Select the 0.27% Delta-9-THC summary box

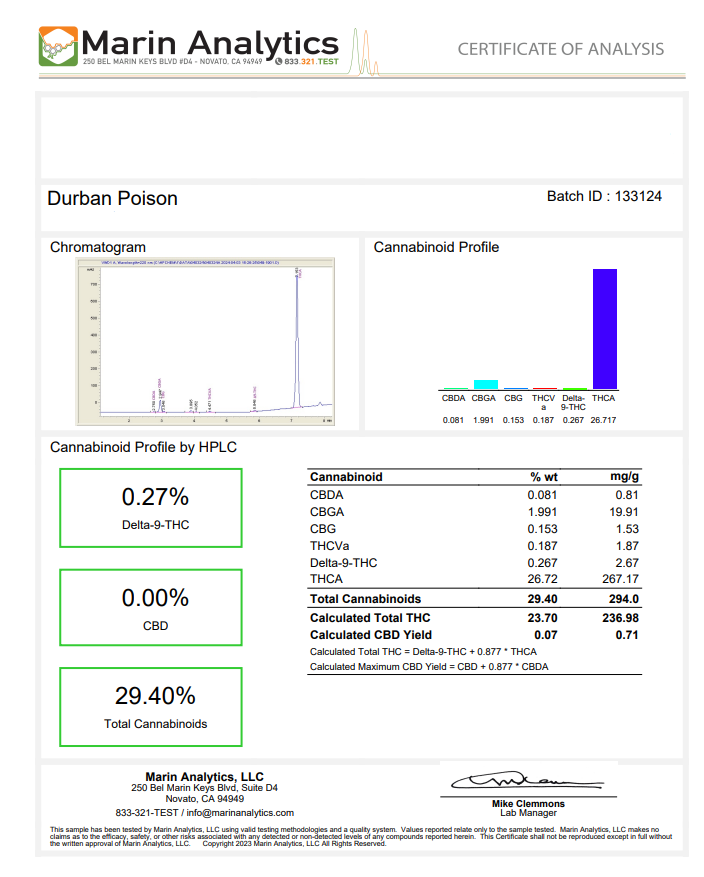[x=151, y=508]
